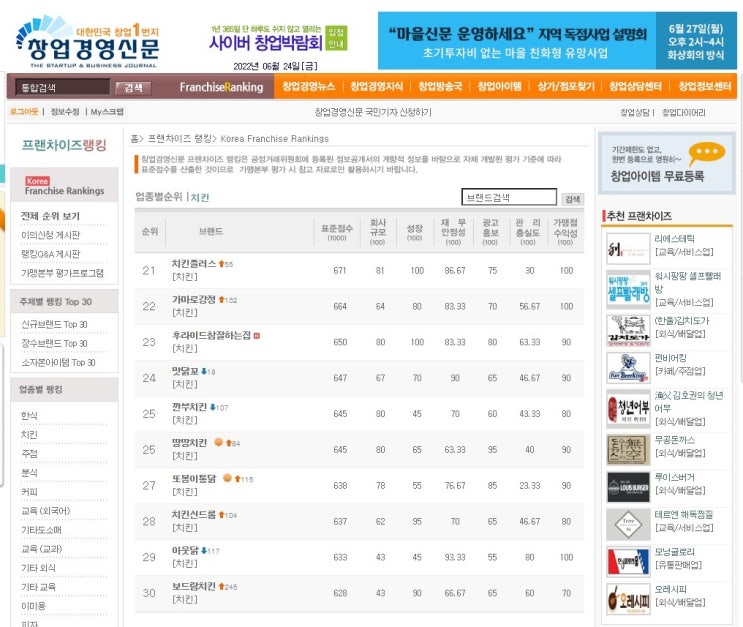Click the 검색 button next to 브랜드검색
Screen dimensions: 743x627
pyautogui.click(x=572, y=199)
